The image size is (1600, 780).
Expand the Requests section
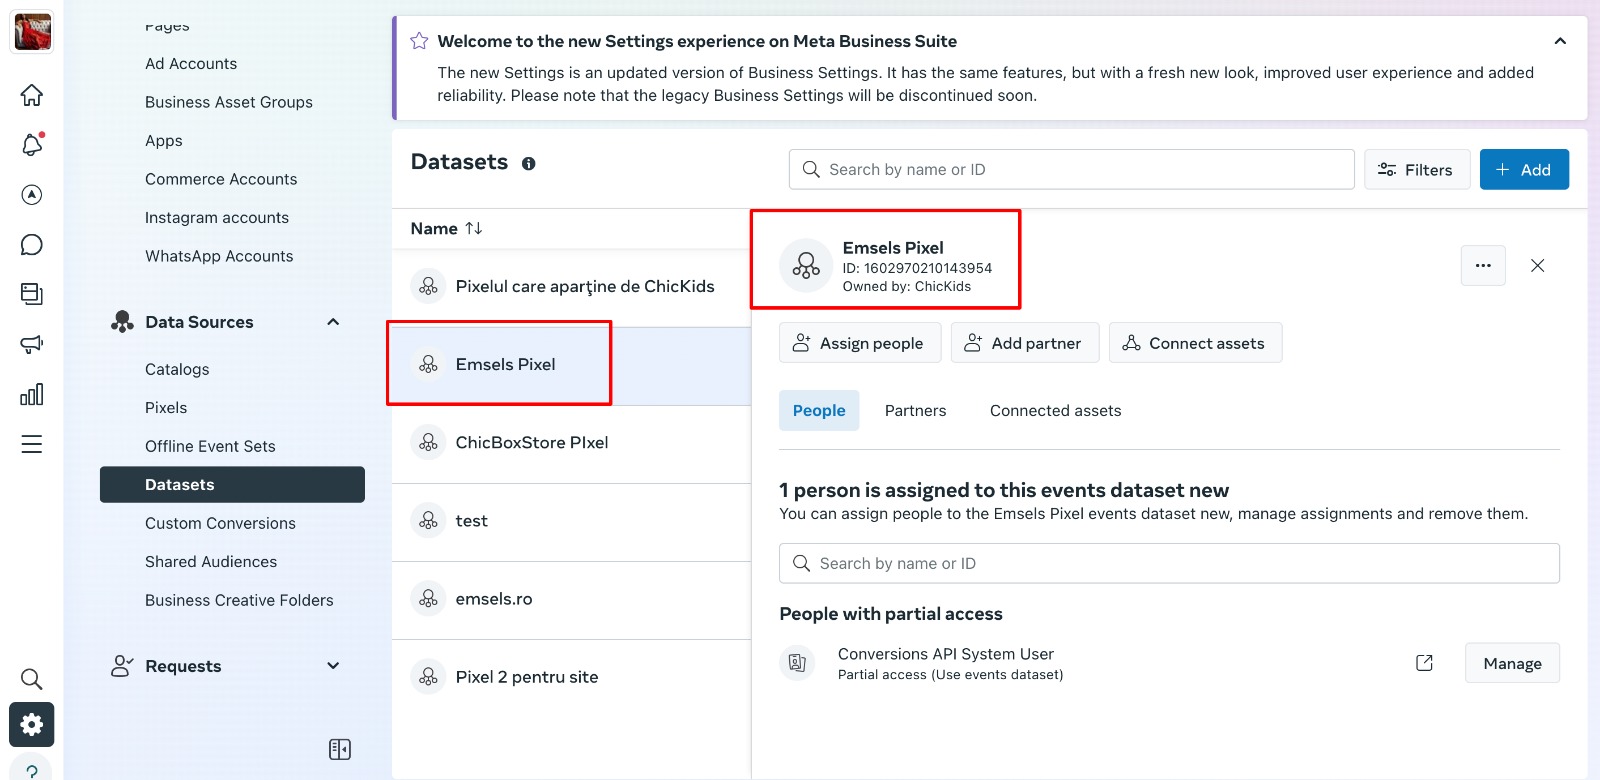click(x=333, y=666)
